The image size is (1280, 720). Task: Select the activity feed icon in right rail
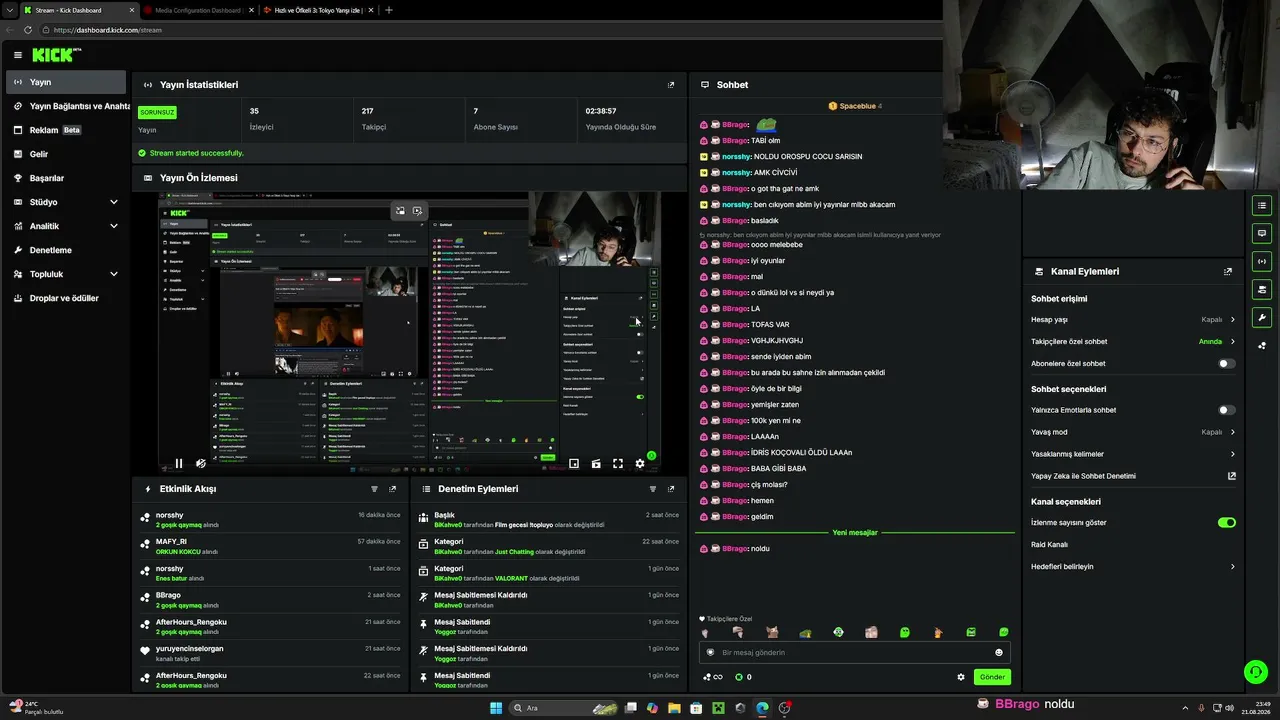[x=1262, y=346]
